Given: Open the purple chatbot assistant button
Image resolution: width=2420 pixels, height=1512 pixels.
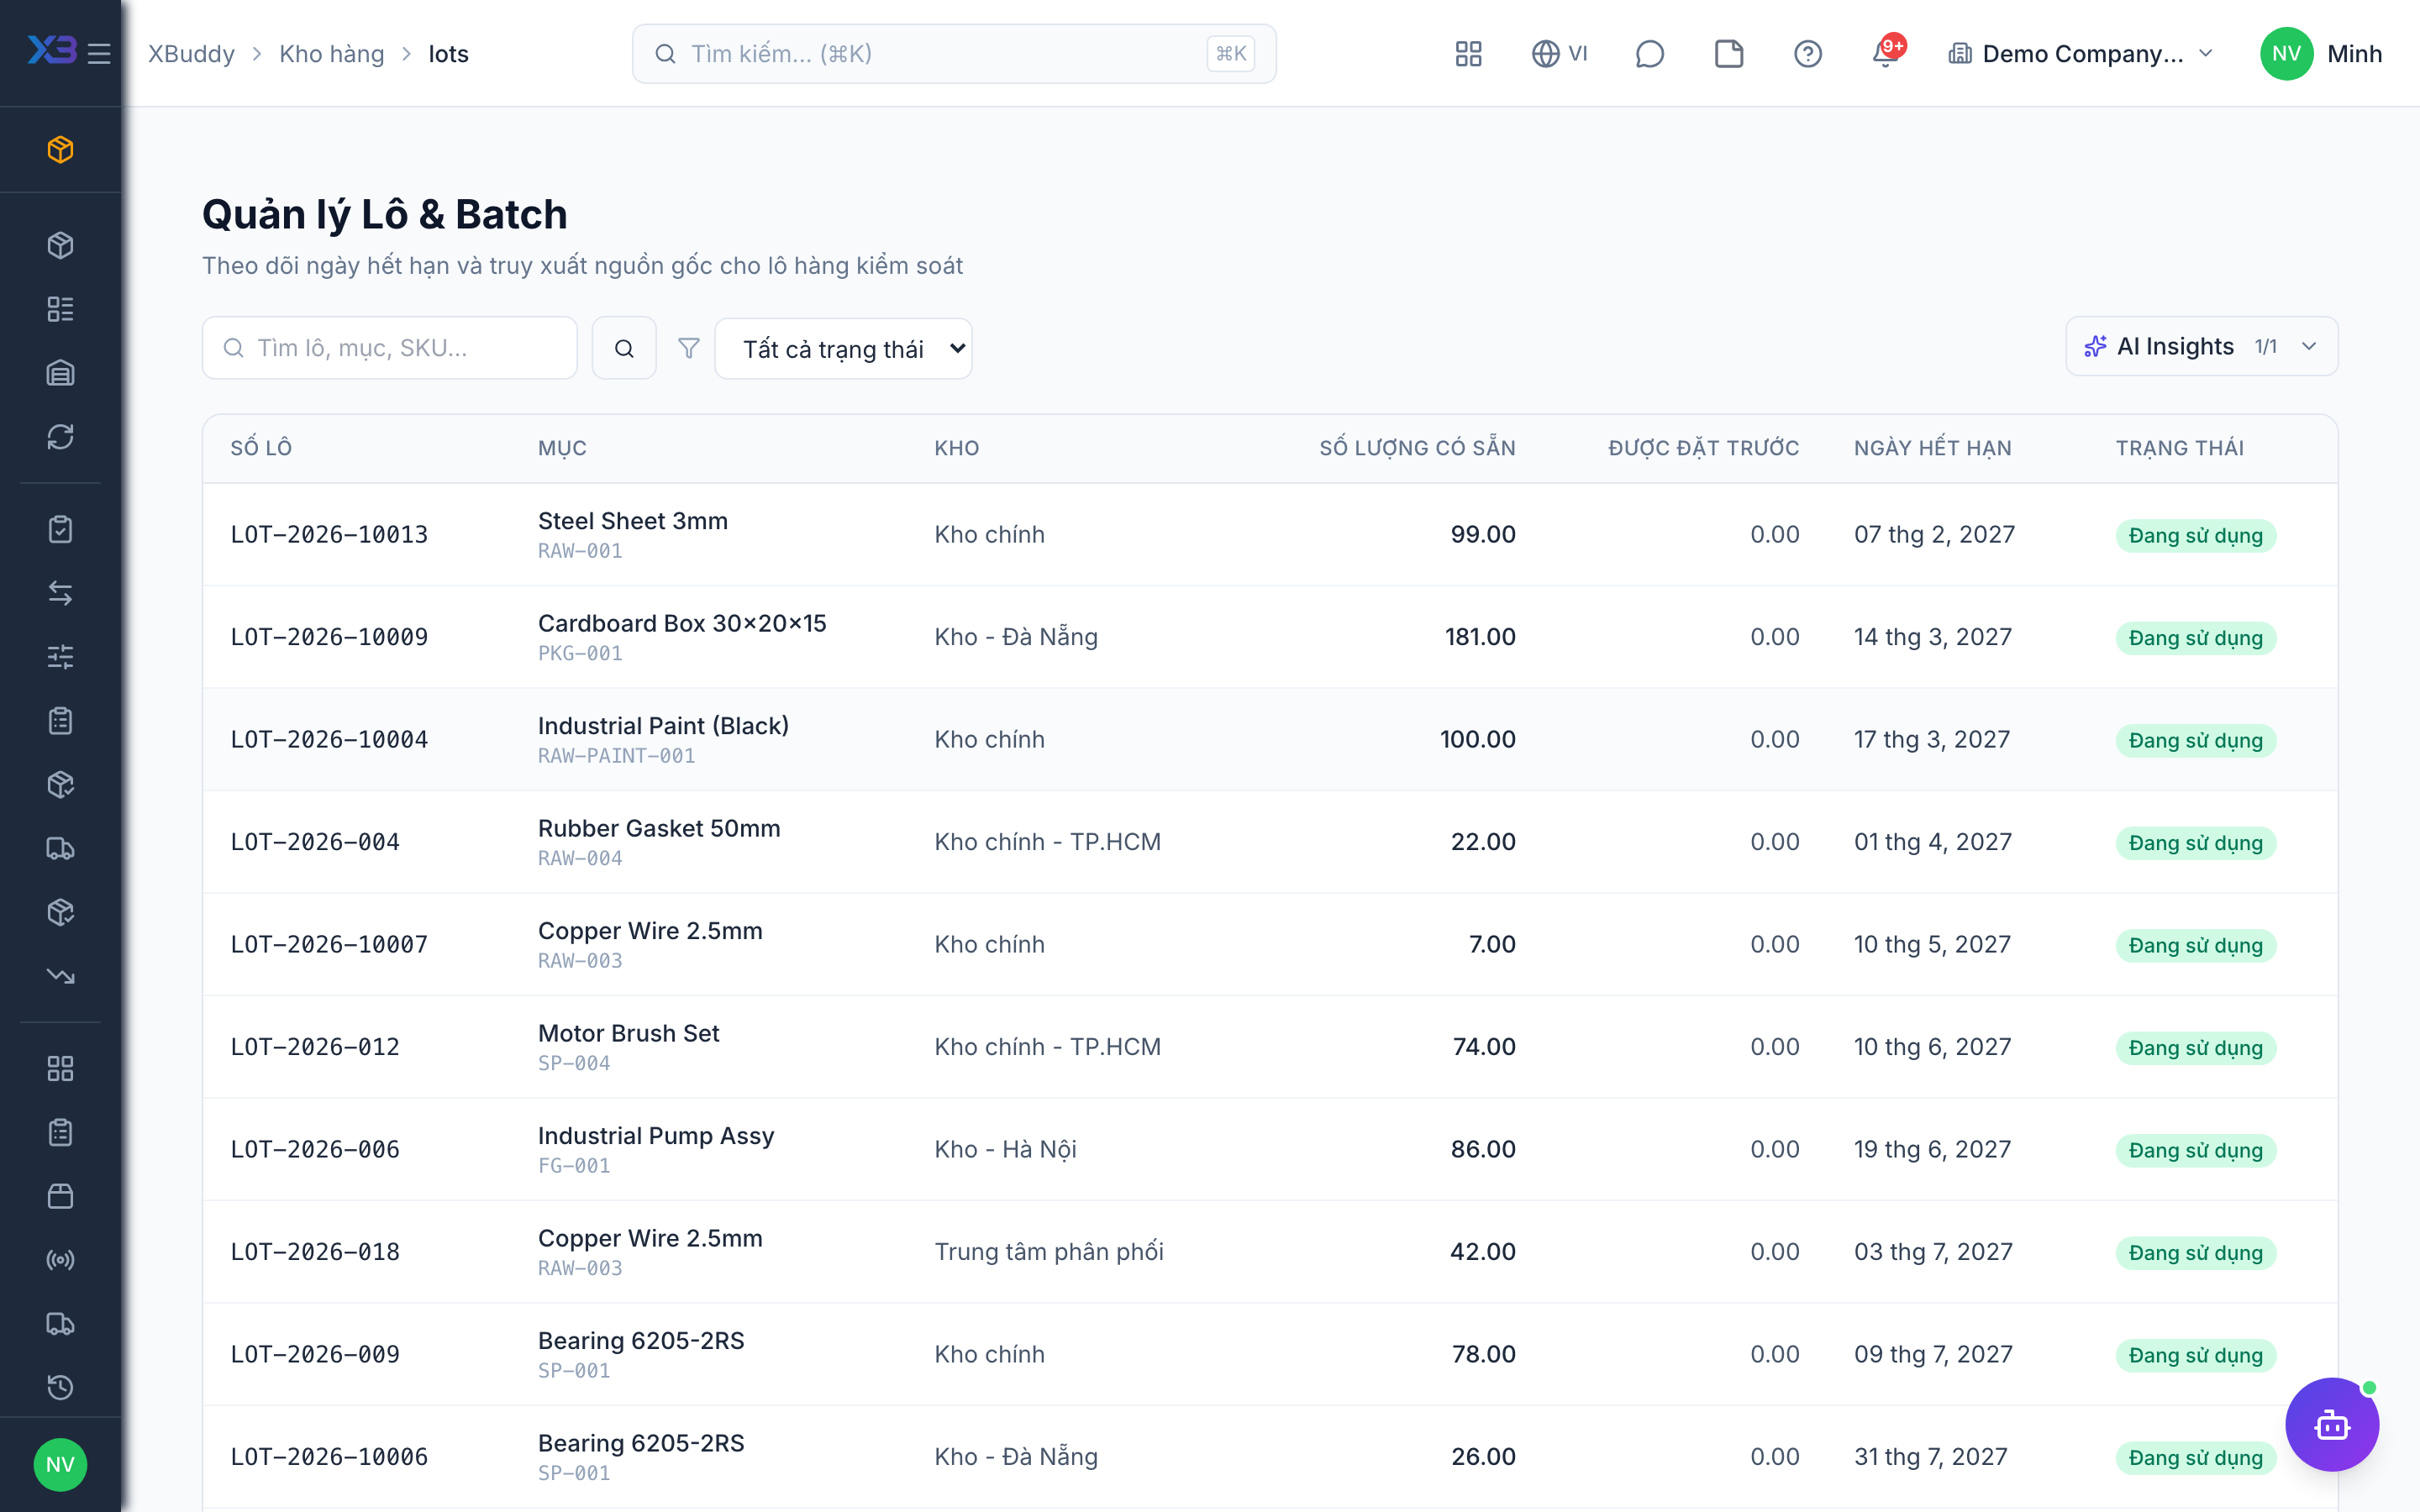Looking at the screenshot, I should (x=2331, y=1424).
